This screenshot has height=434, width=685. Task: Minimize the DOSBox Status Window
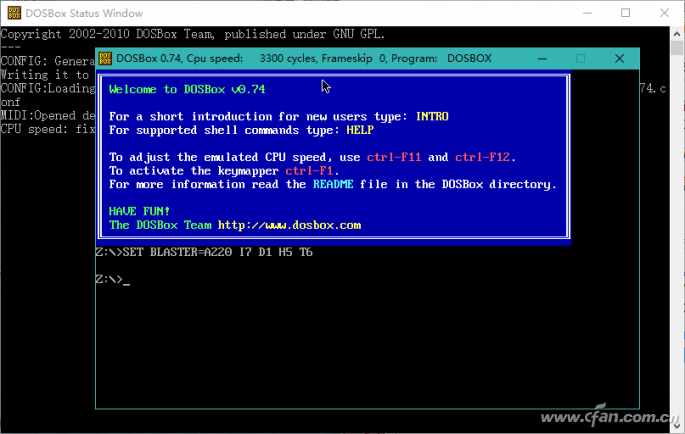coord(588,13)
